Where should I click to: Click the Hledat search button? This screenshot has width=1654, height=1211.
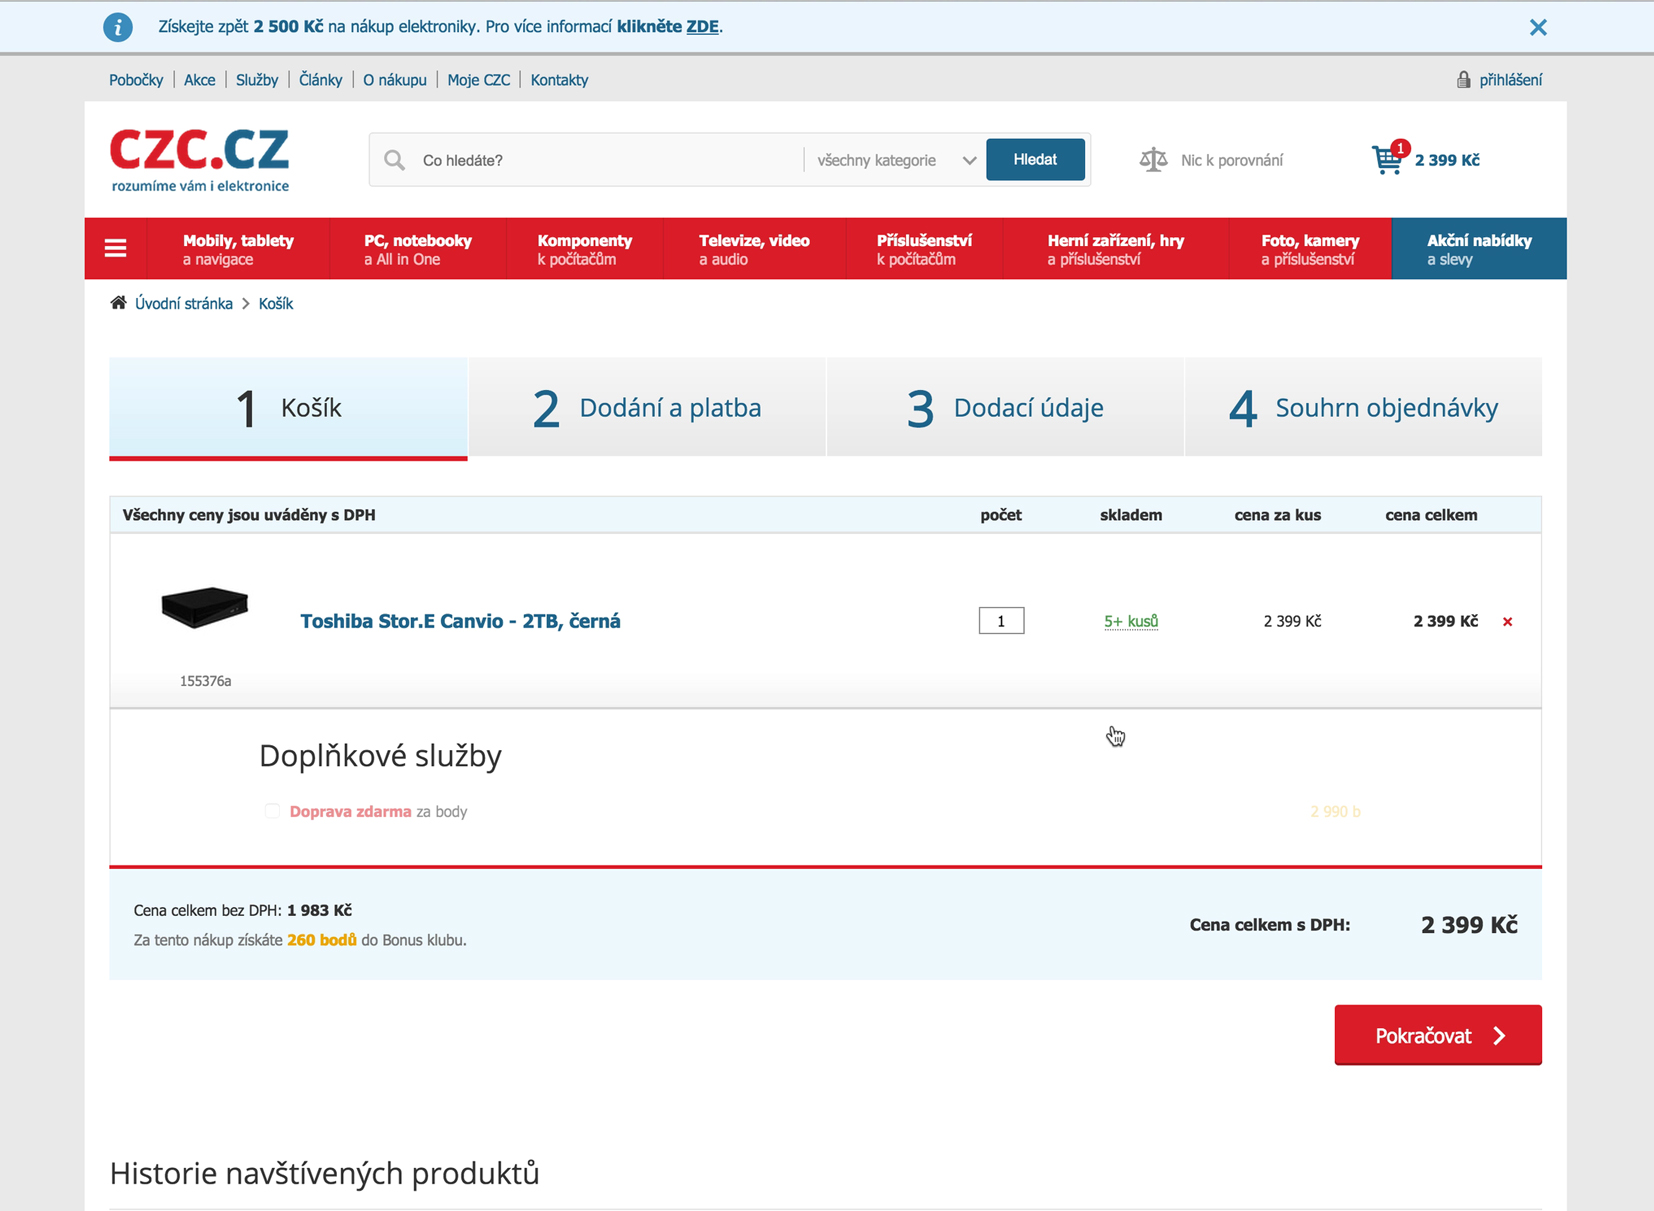(x=1035, y=160)
